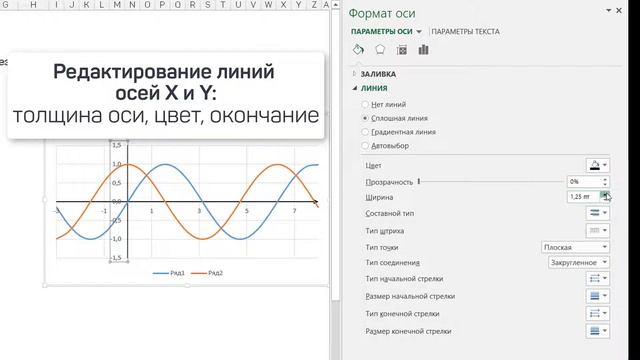
Task: Open the Effects pentagon tab
Action: 380,50
